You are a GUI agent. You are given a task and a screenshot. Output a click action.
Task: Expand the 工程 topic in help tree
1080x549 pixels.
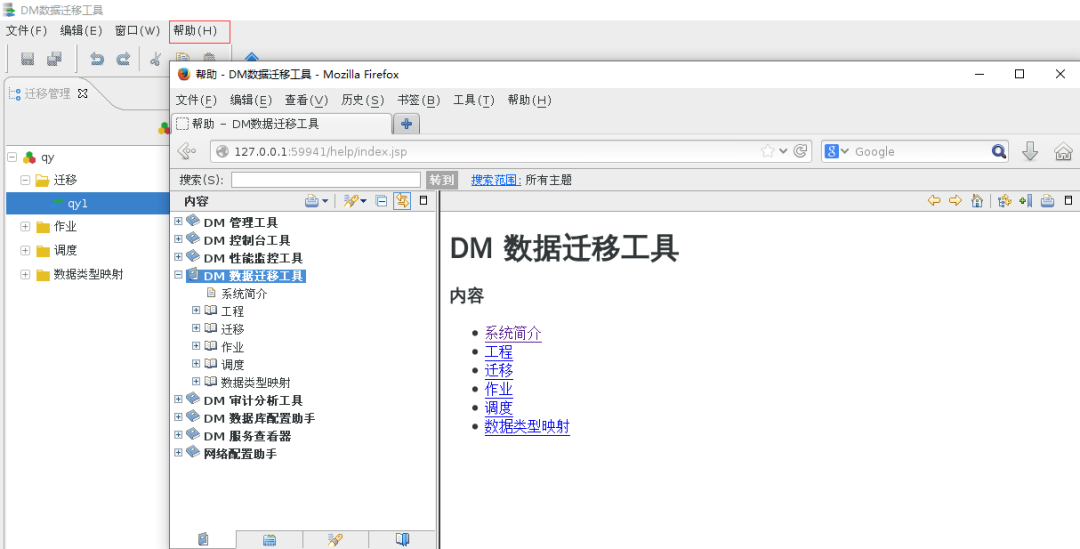click(x=196, y=311)
